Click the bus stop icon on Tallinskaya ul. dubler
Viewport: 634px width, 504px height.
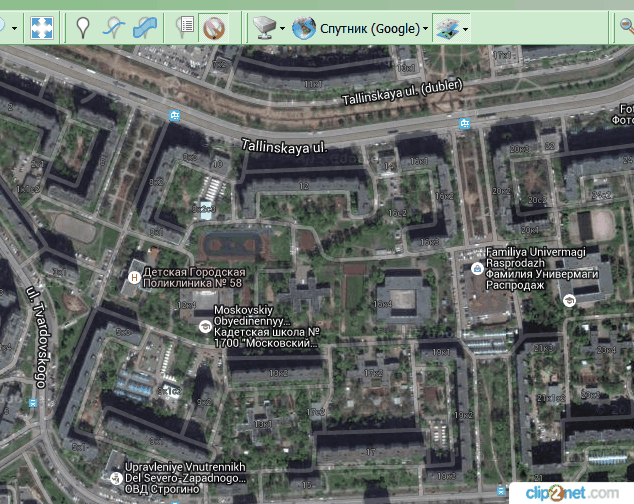click(464, 123)
